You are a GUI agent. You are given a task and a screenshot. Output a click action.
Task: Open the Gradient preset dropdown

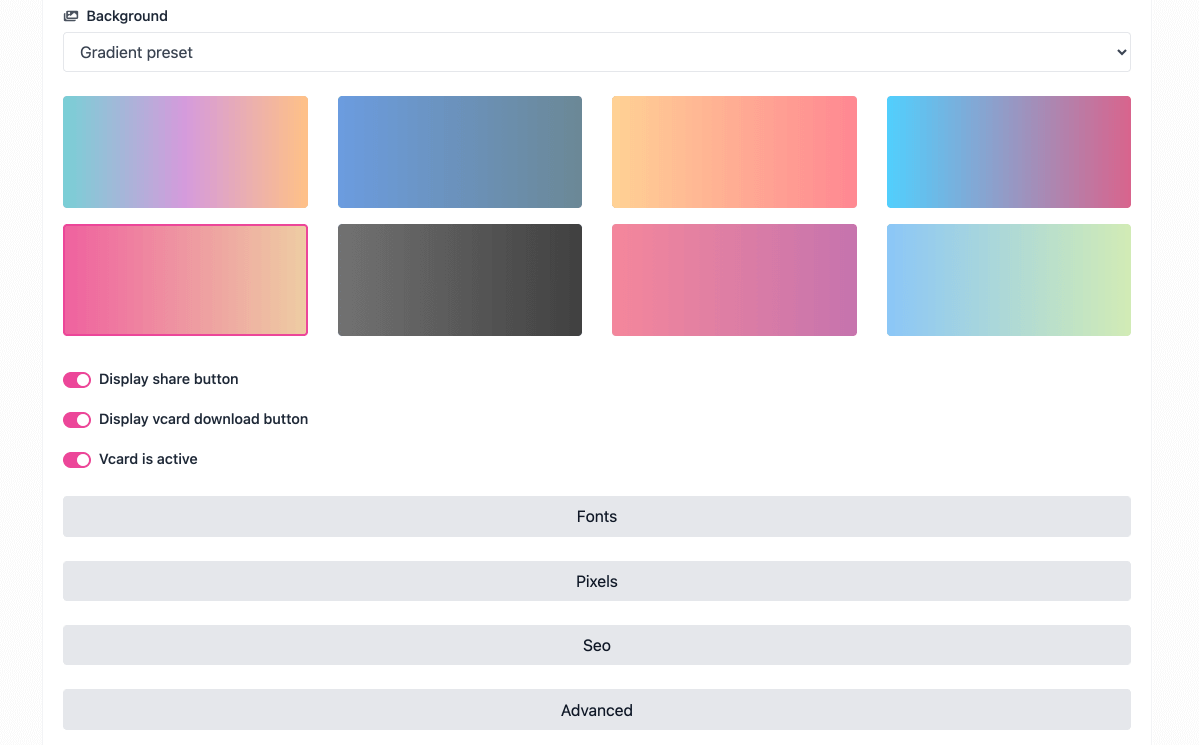coord(596,52)
